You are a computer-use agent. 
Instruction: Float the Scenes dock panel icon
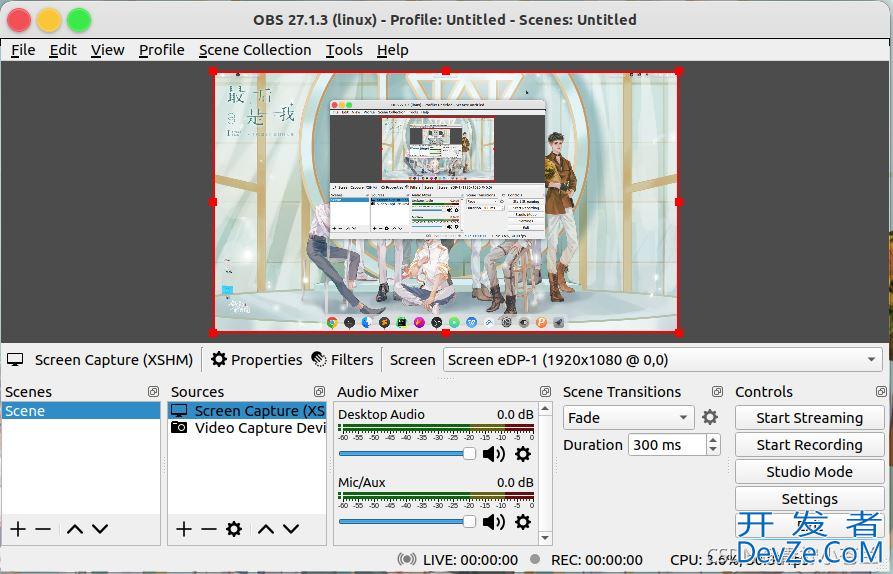click(153, 391)
